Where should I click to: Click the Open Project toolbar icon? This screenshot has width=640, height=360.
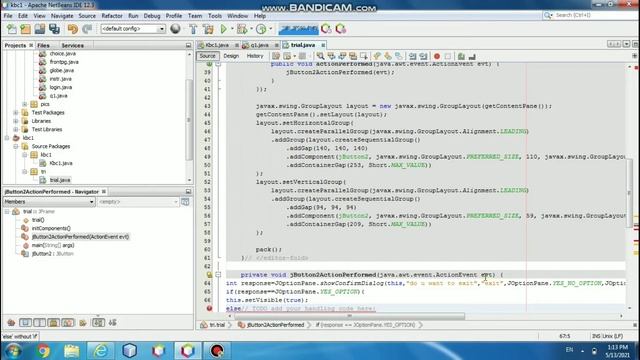coord(40,29)
